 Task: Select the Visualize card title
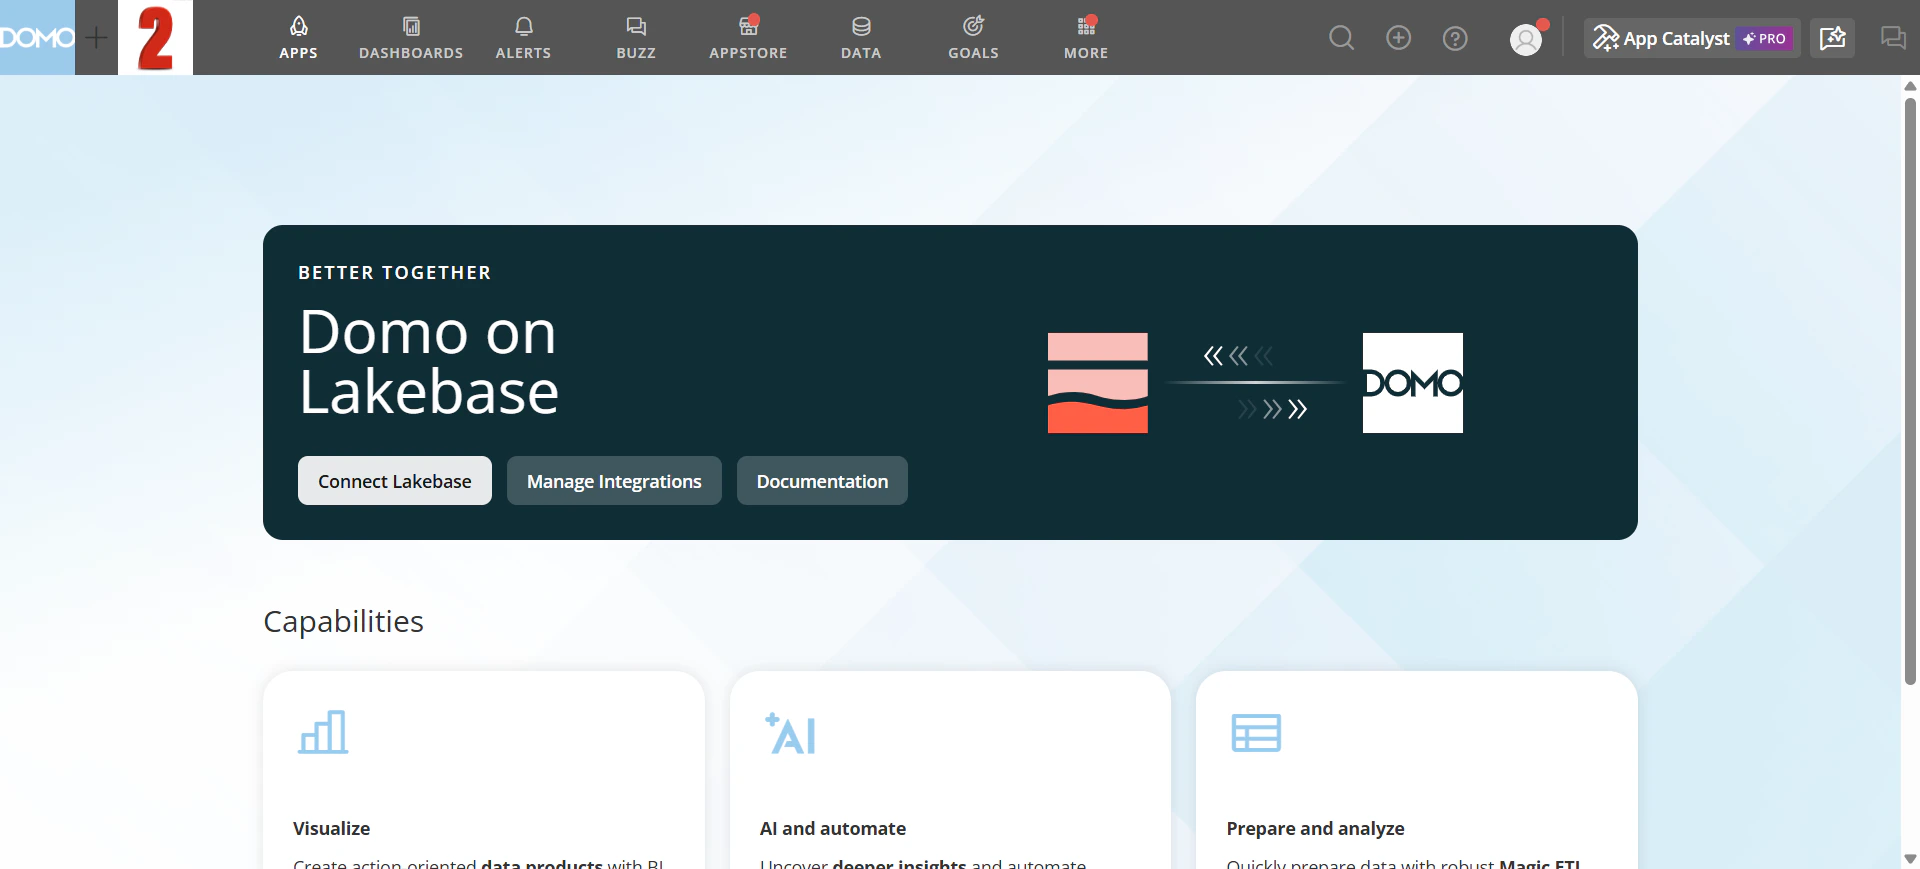point(331,829)
